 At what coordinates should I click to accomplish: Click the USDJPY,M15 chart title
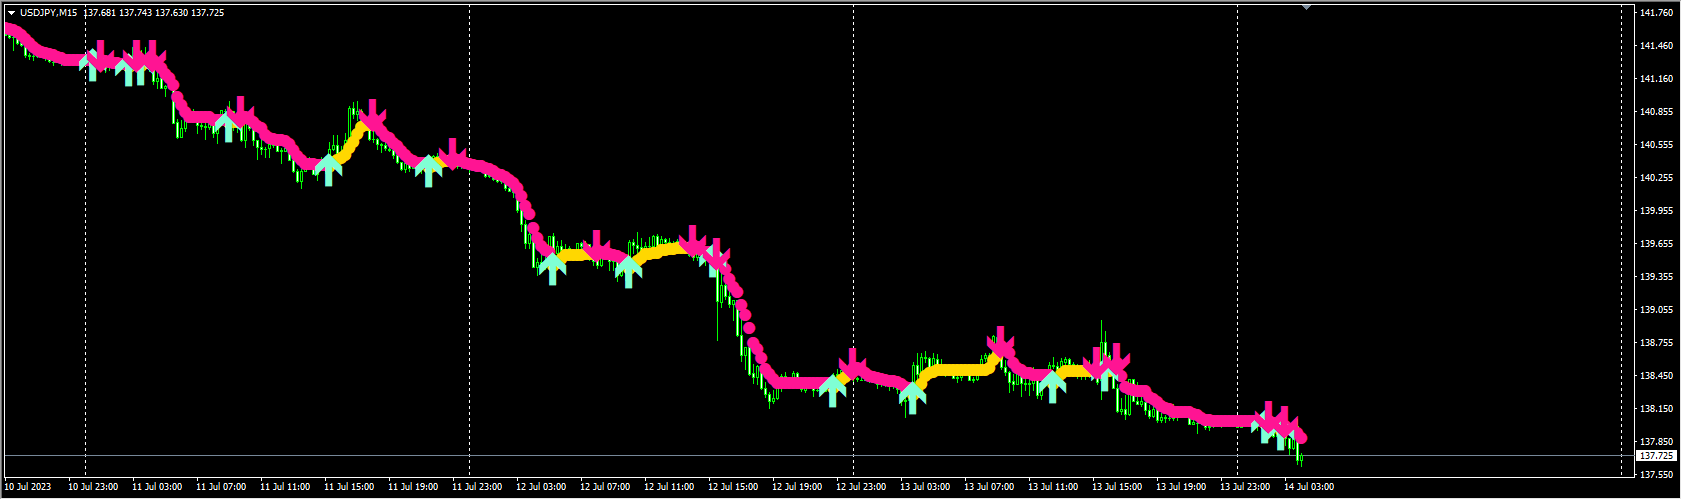(49, 13)
